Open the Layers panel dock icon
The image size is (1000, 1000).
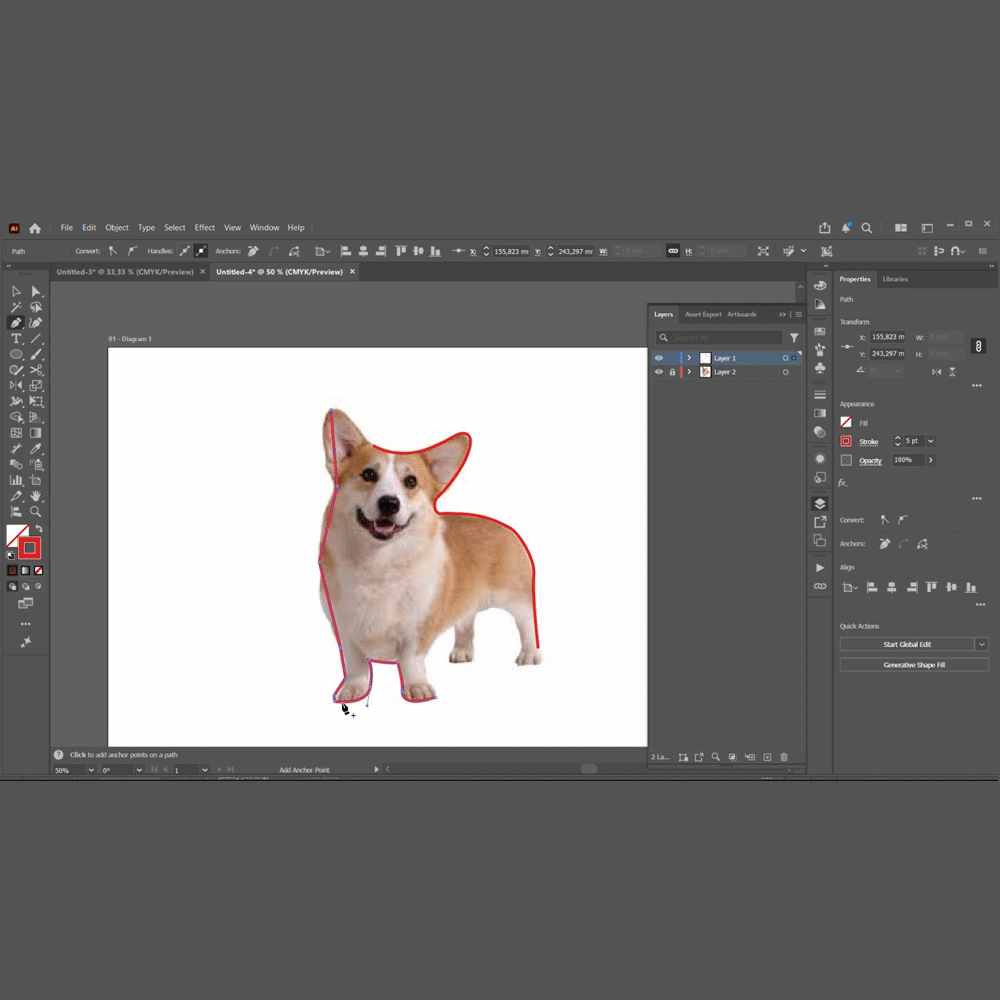point(820,504)
